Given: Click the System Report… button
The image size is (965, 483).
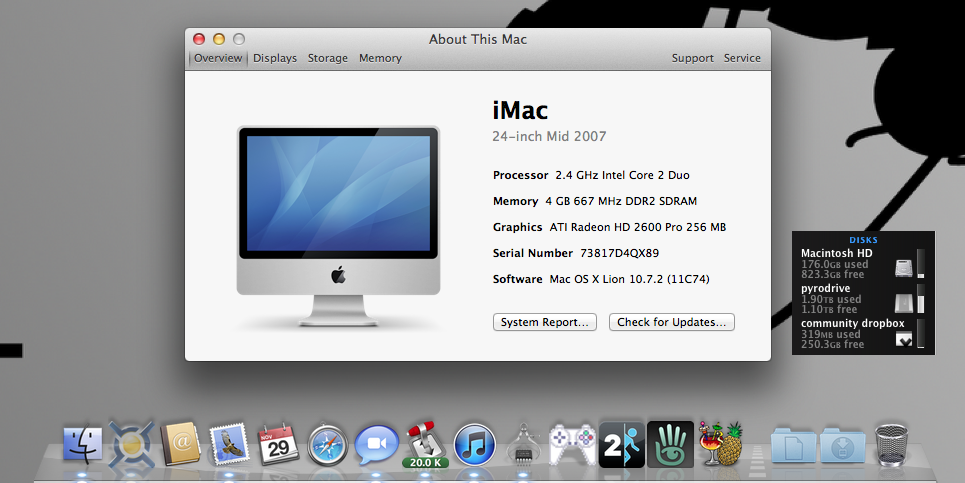Looking at the screenshot, I should (545, 322).
